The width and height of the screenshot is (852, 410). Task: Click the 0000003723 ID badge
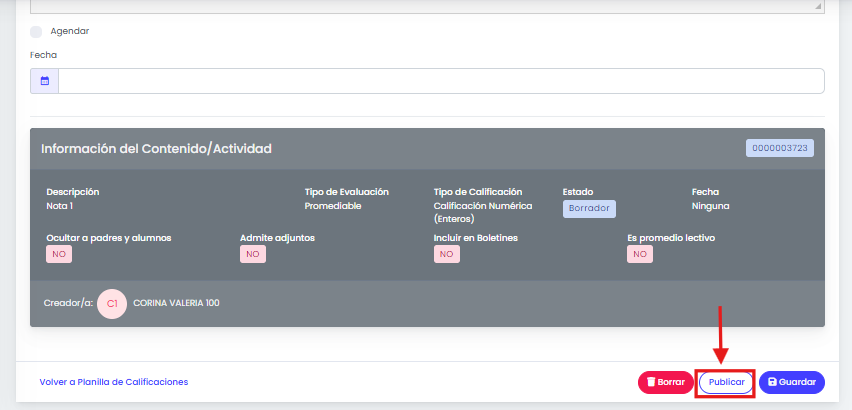coord(780,148)
